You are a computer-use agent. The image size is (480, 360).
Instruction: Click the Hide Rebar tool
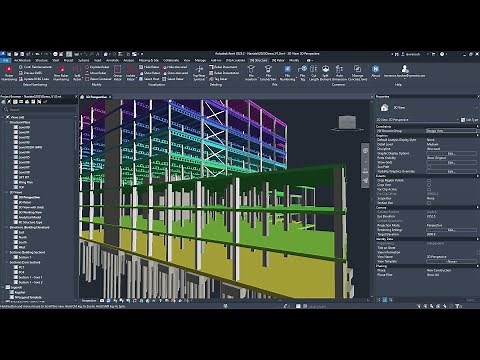pyautogui.click(x=149, y=67)
